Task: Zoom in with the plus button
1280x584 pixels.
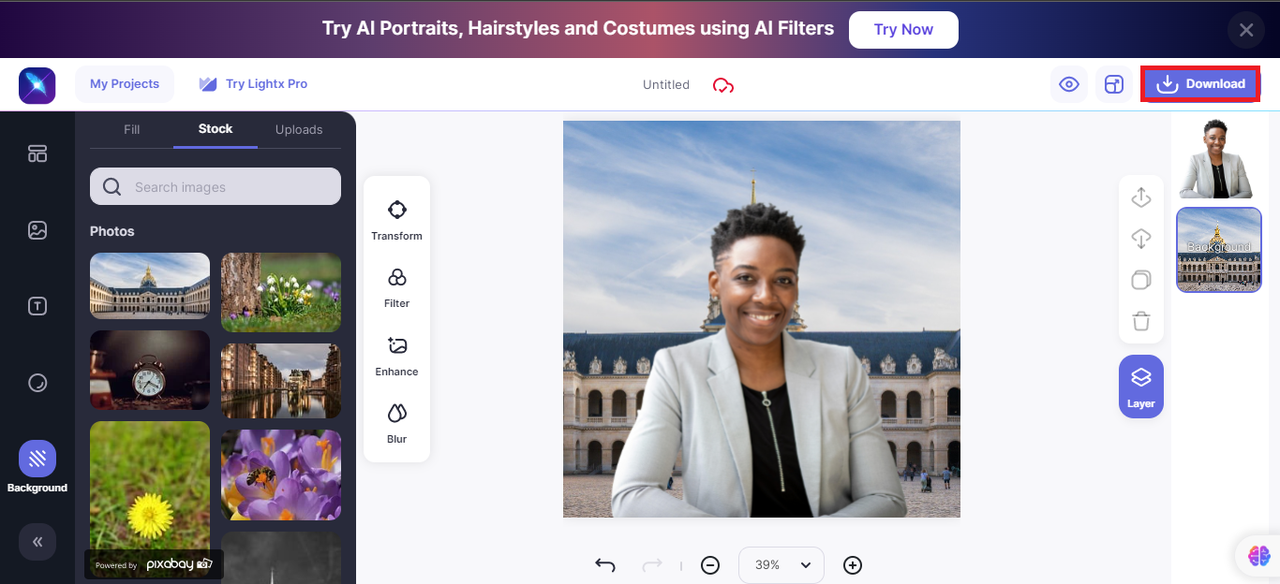Action: tap(852, 565)
